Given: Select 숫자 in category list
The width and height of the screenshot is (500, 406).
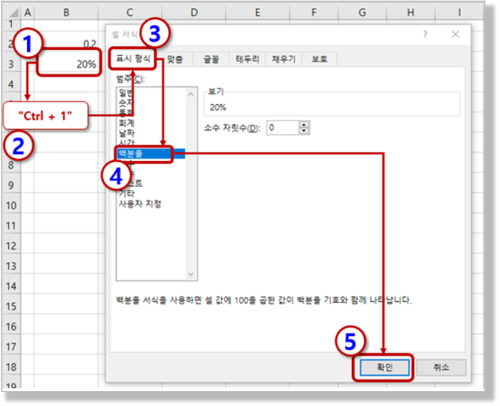Looking at the screenshot, I should click(126, 103).
